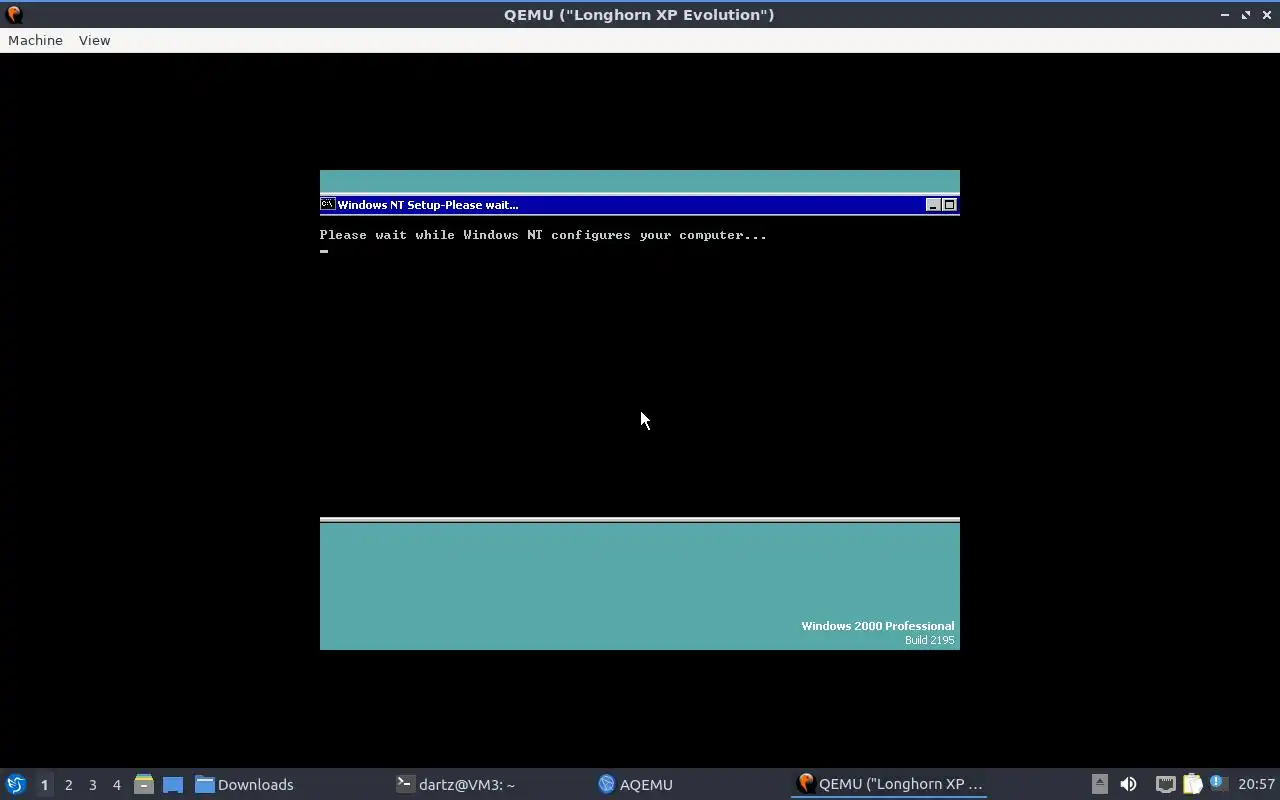Close the QEMU window
Viewport: 1280px width, 800px height.
pos(1267,15)
